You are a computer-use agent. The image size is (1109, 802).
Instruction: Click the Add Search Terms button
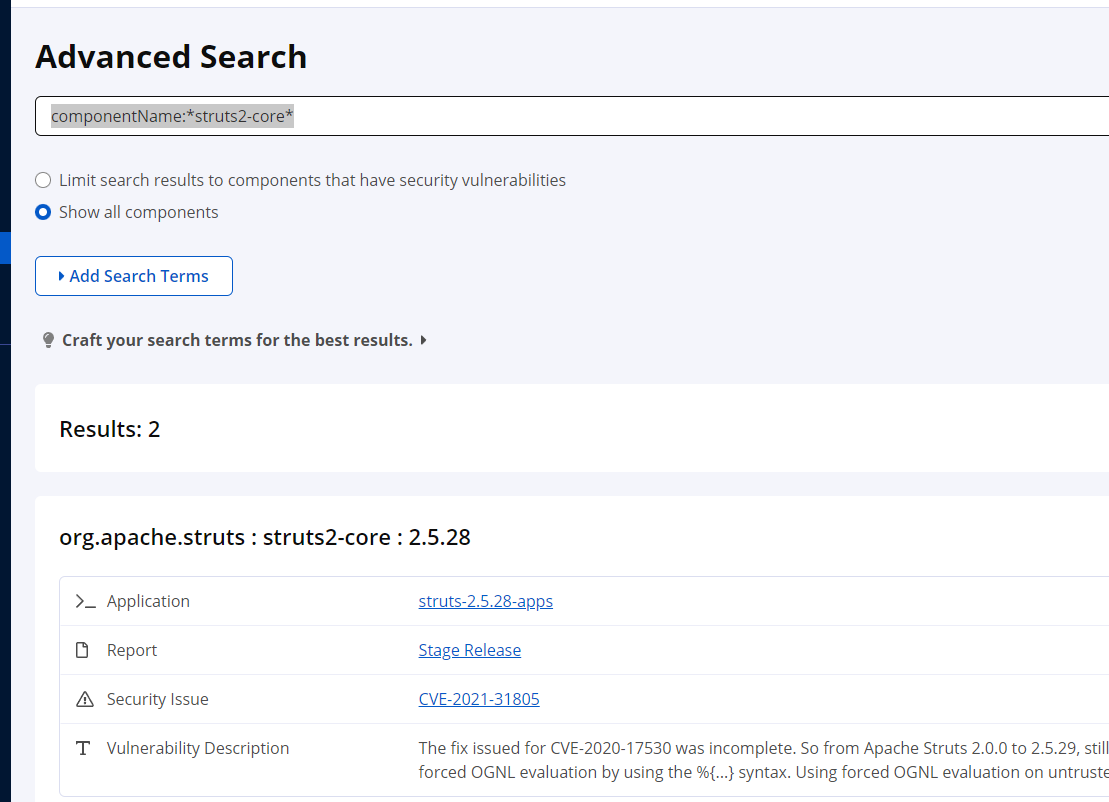(134, 276)
